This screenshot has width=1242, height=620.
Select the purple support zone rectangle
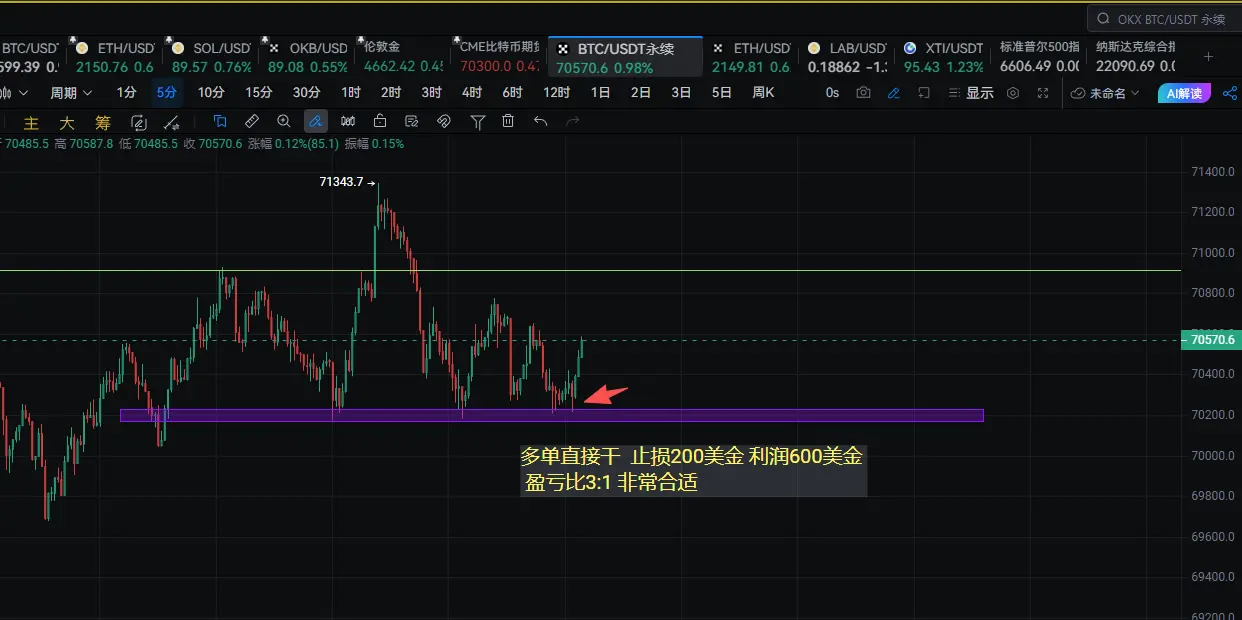551,415
